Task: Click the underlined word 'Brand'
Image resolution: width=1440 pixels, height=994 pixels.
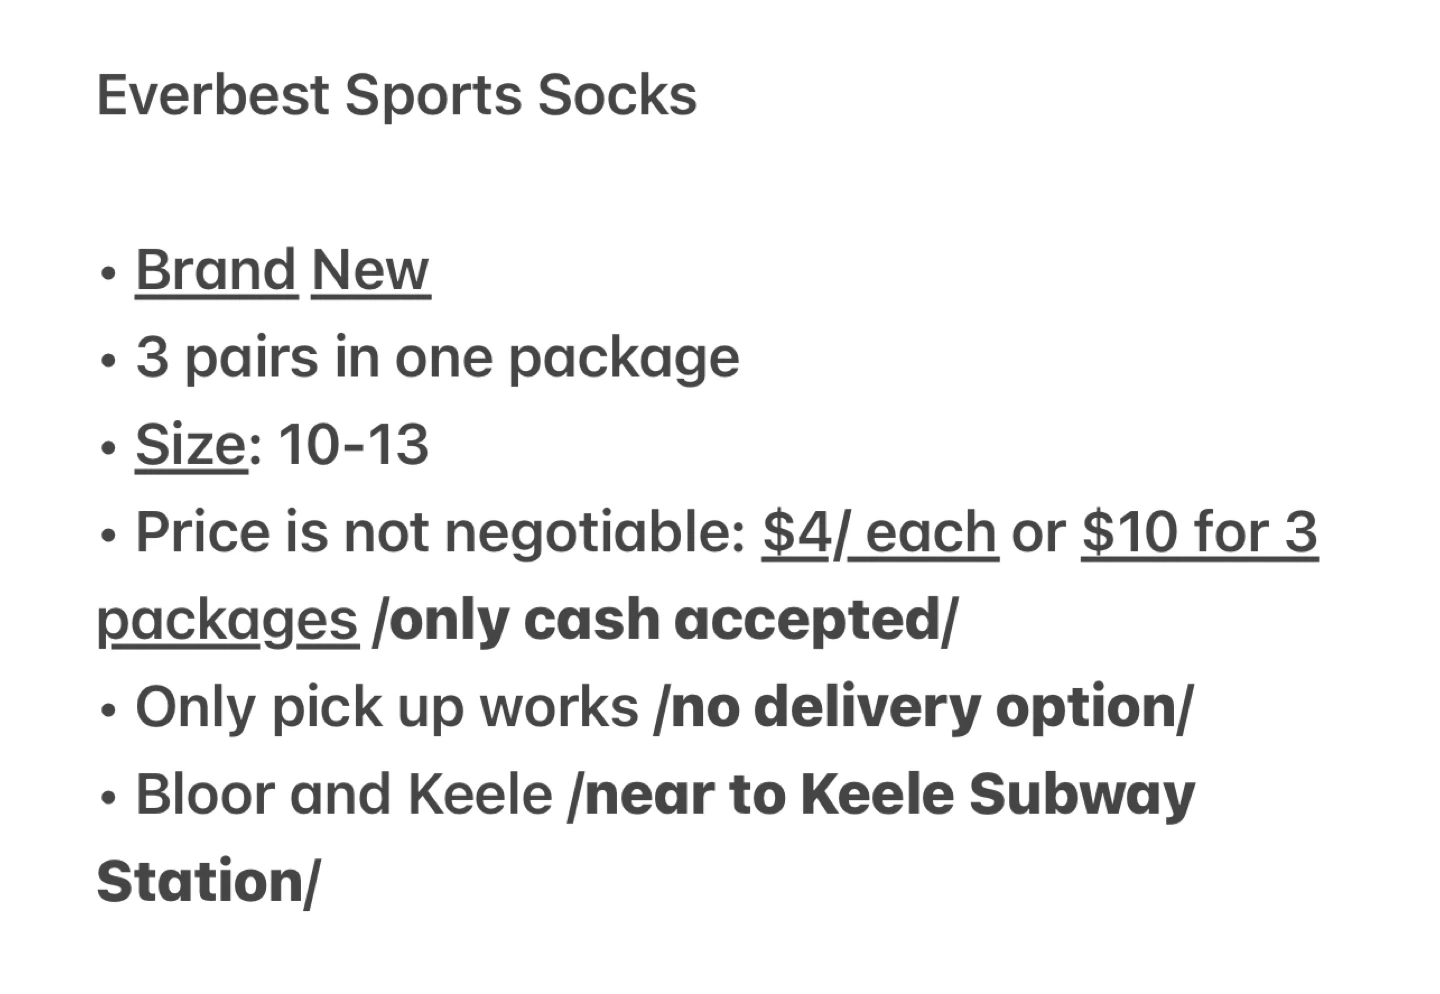Action: [x=216, y=270]
